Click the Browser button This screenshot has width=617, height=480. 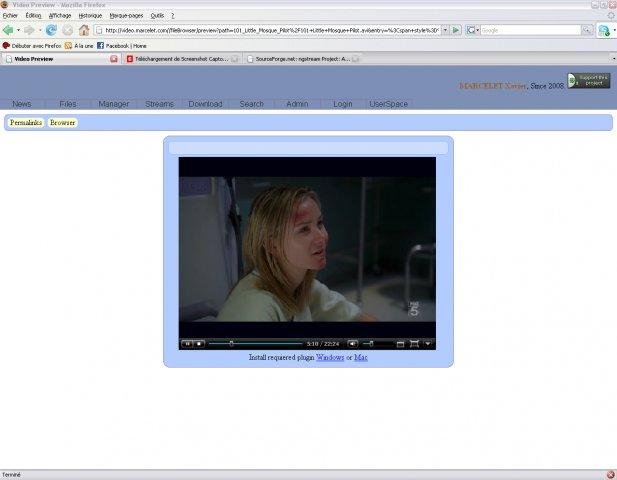point(62,123)
